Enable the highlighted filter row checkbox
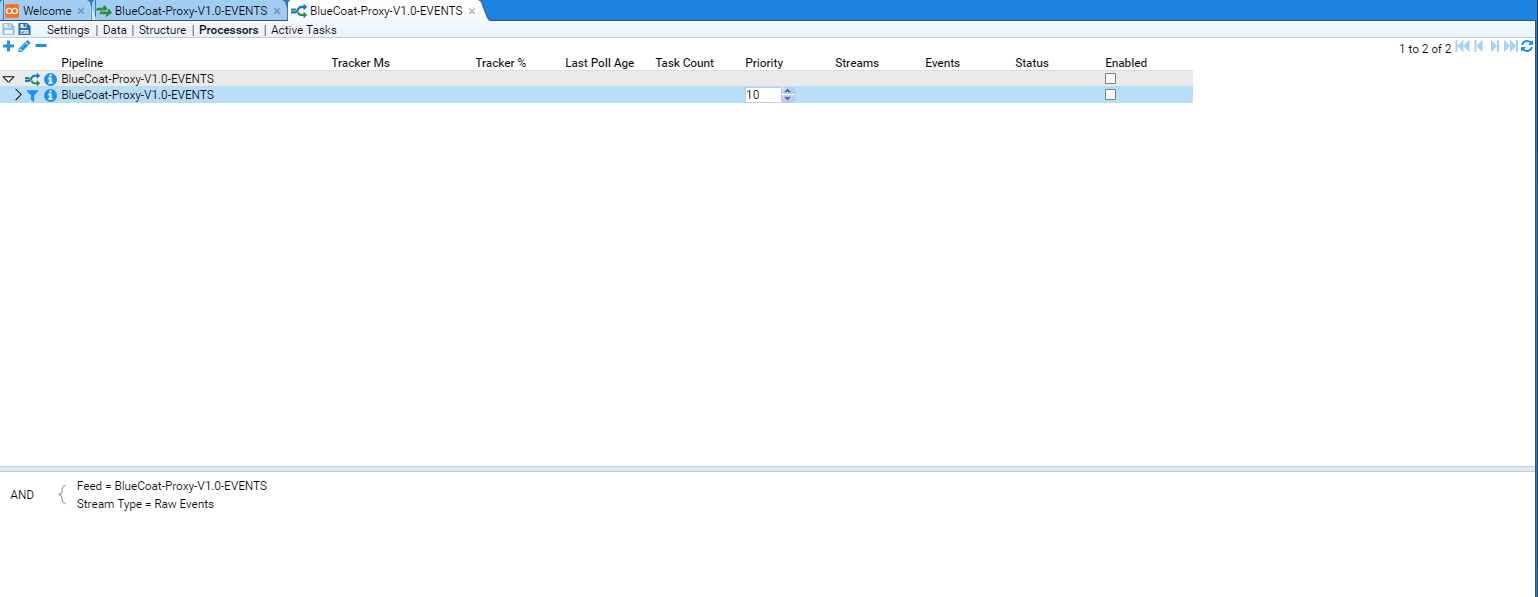 (1110, 95)
